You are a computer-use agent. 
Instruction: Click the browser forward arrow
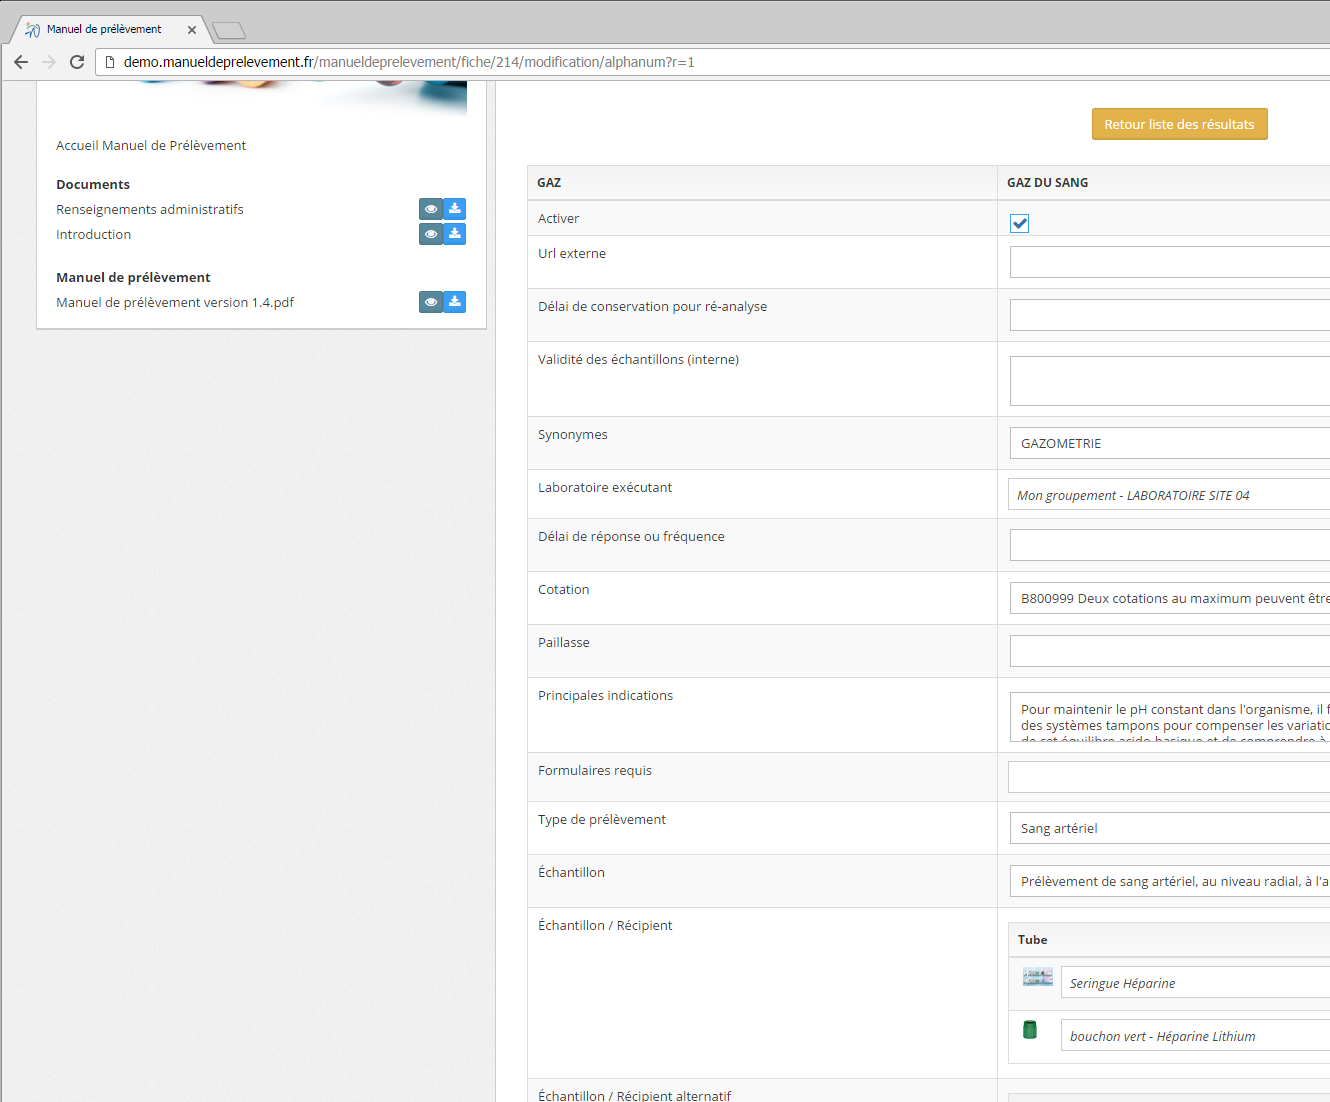[49, 62]
